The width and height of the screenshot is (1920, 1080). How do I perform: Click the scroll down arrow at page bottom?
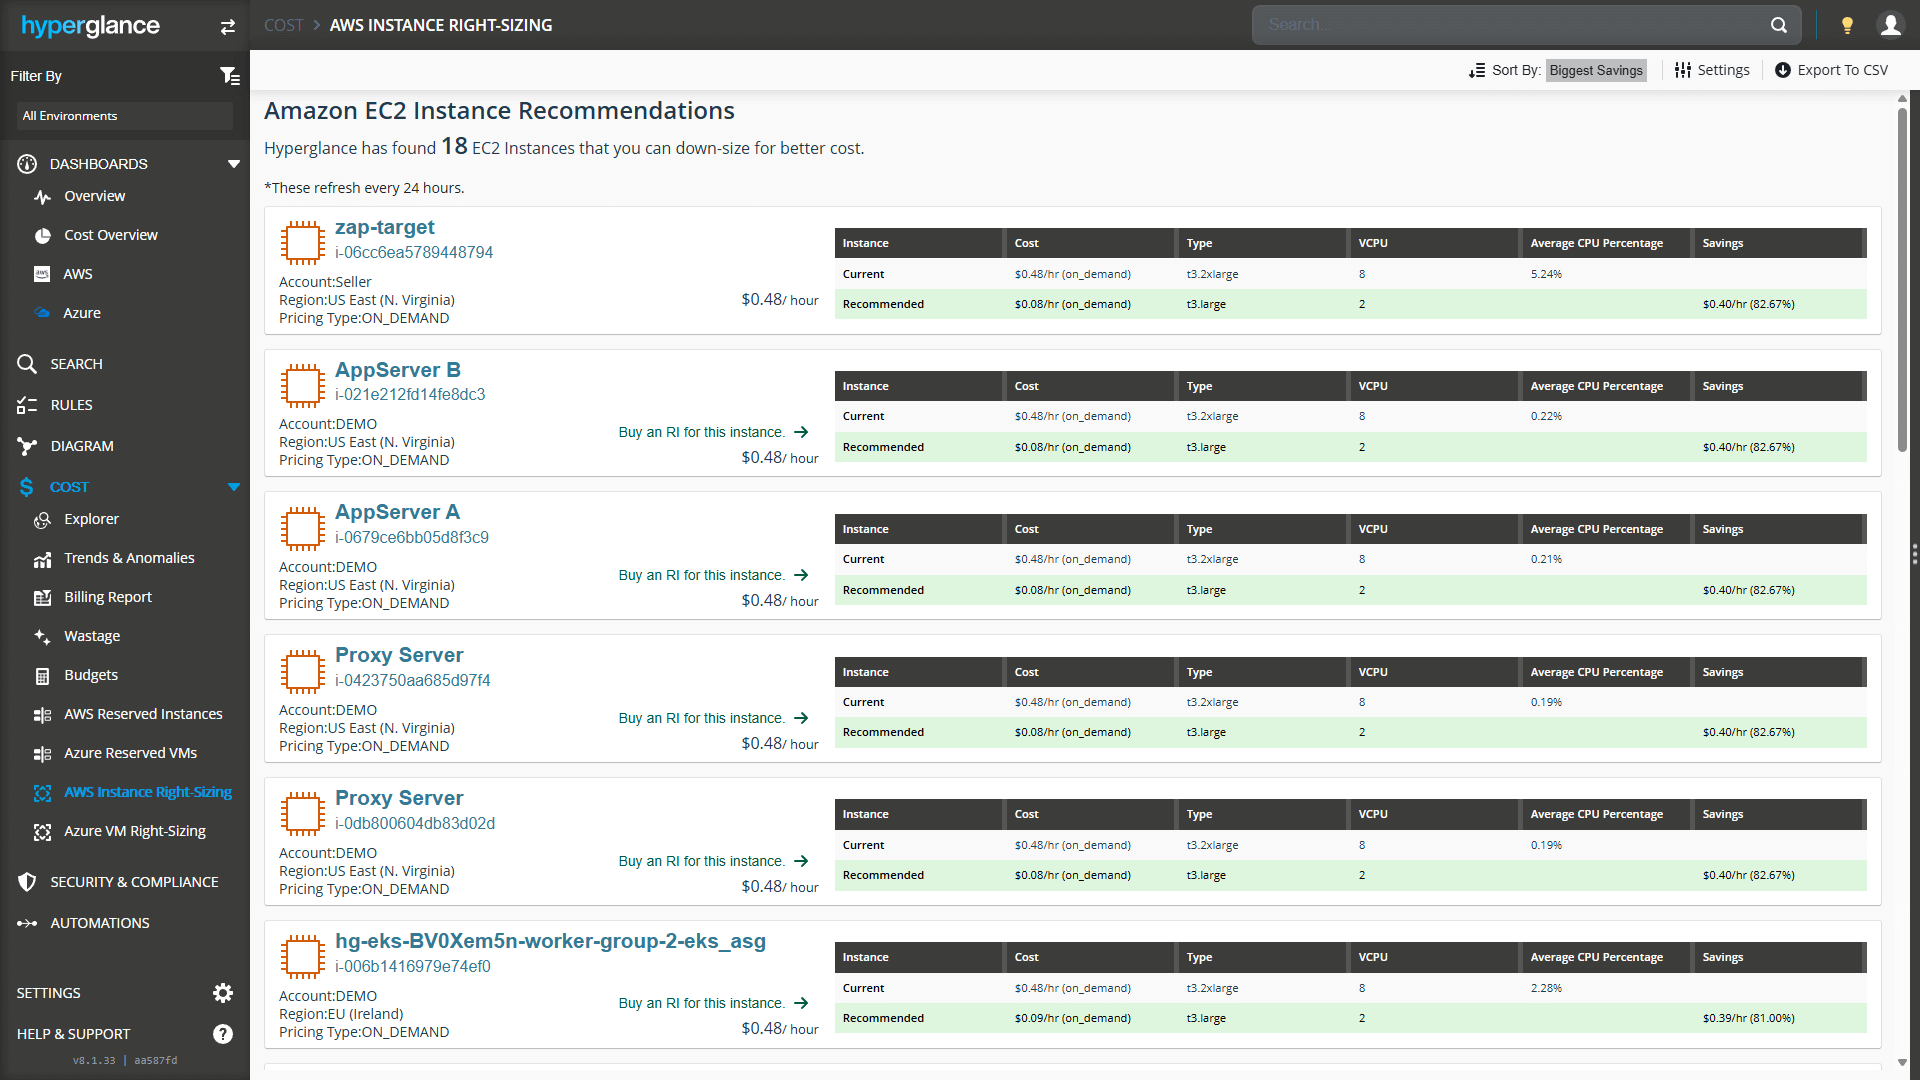1902,1063
